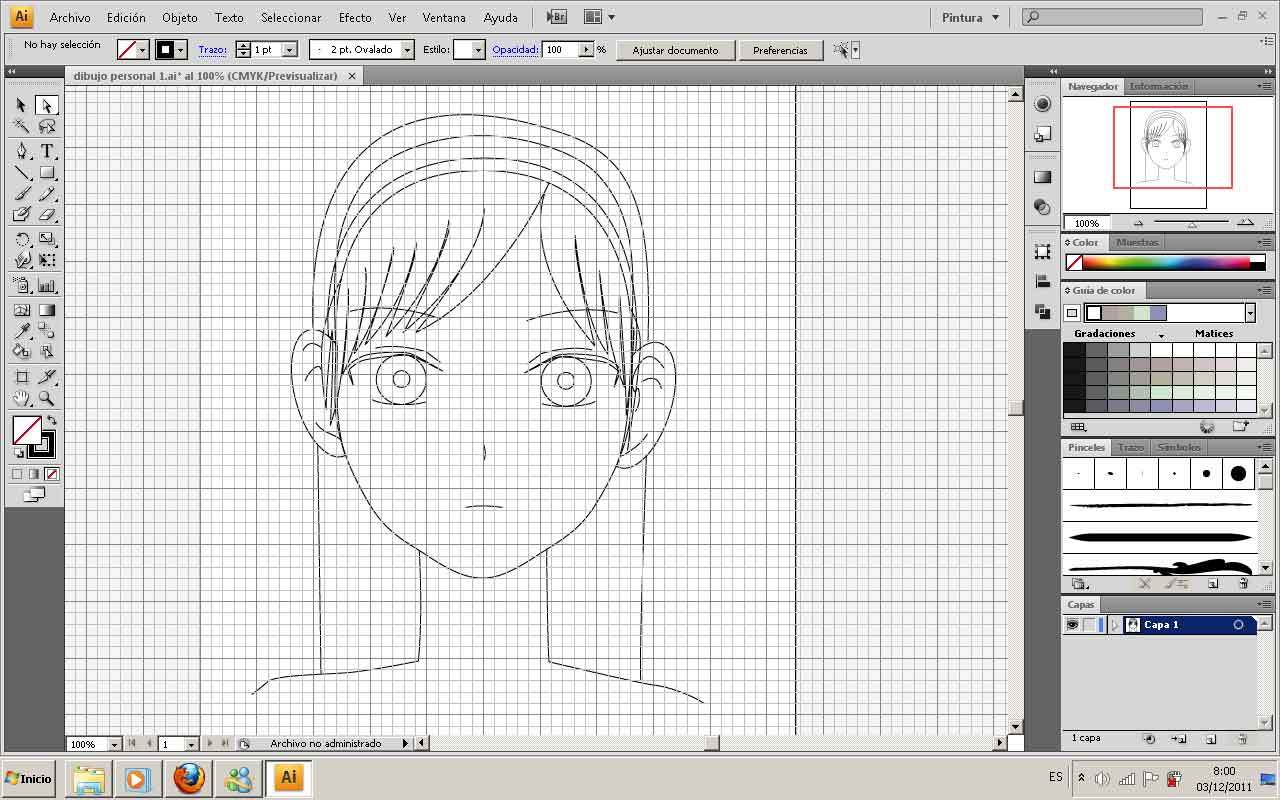Select the Direct Selection tool
The width and height of the screenshot is (1280, 800).
(x=46, y=105)
